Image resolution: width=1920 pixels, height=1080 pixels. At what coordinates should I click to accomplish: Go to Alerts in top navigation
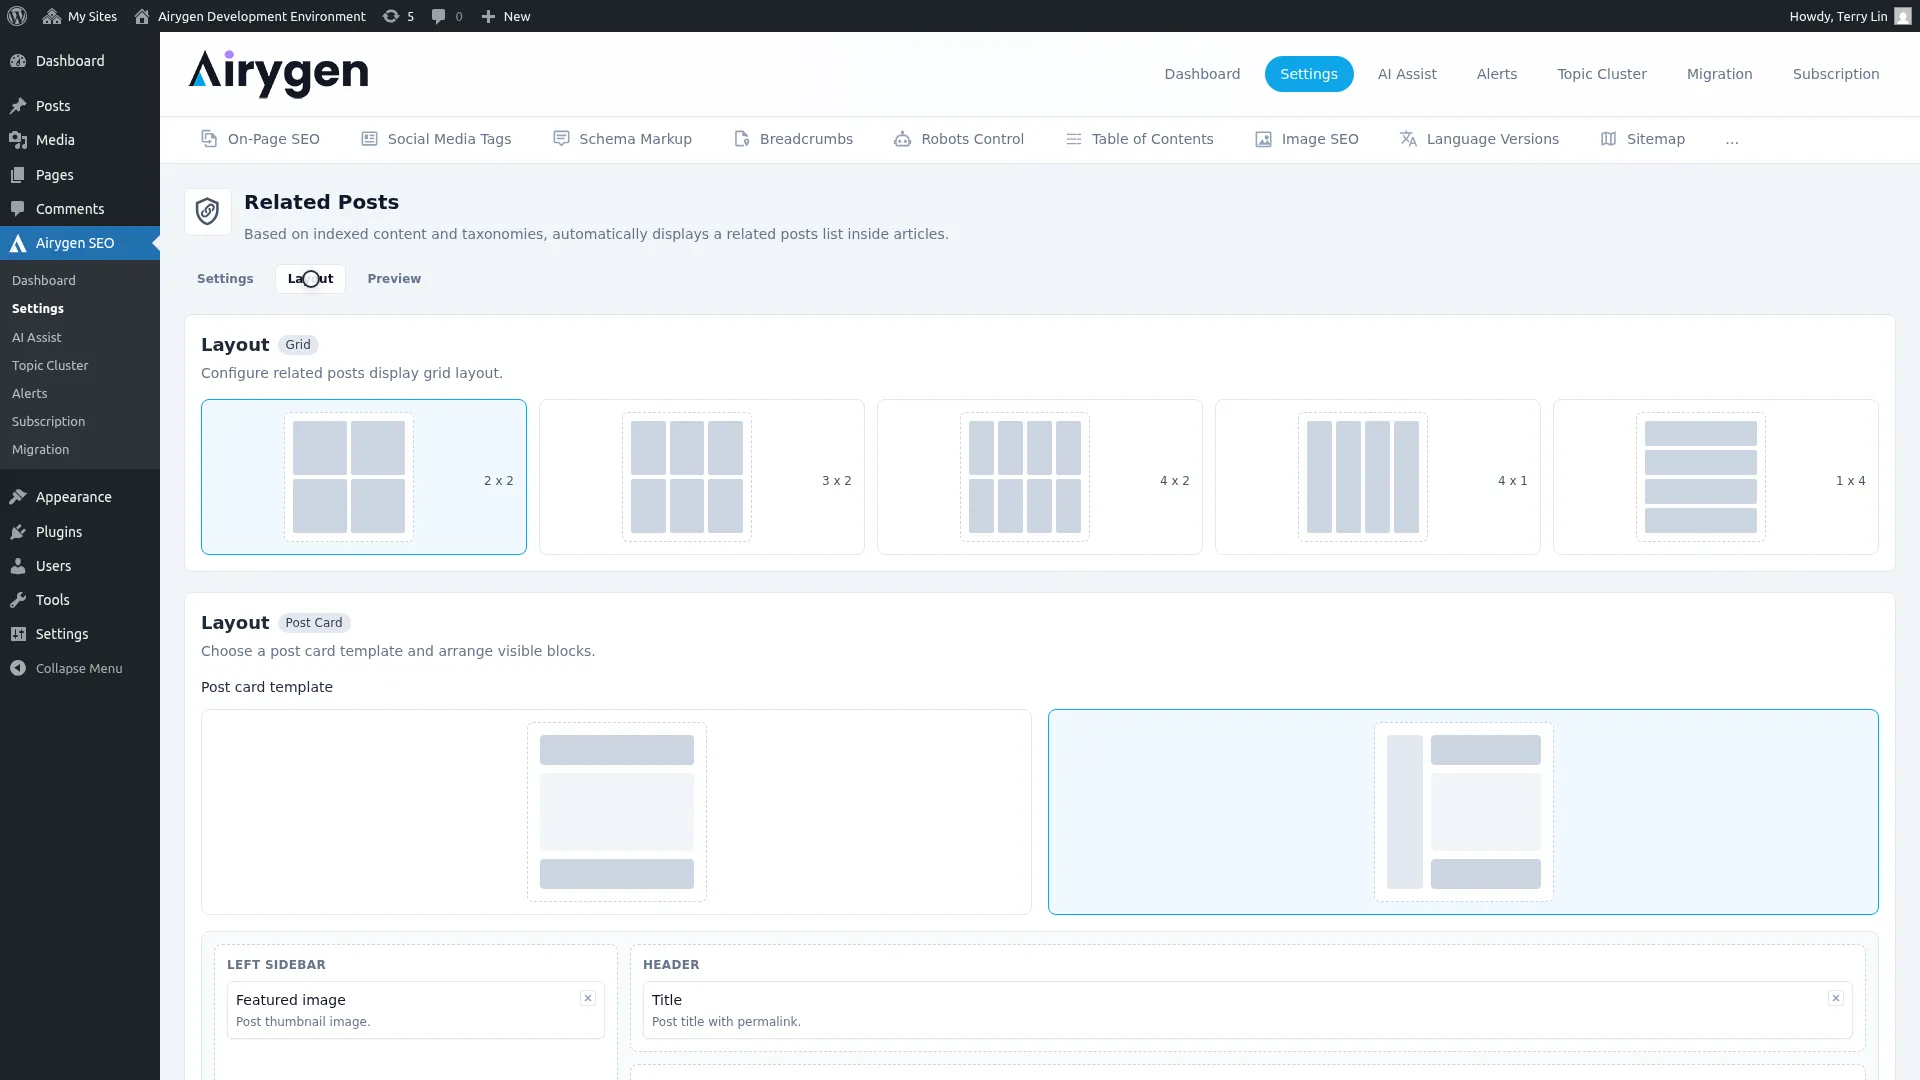[x=1497, y=74]
